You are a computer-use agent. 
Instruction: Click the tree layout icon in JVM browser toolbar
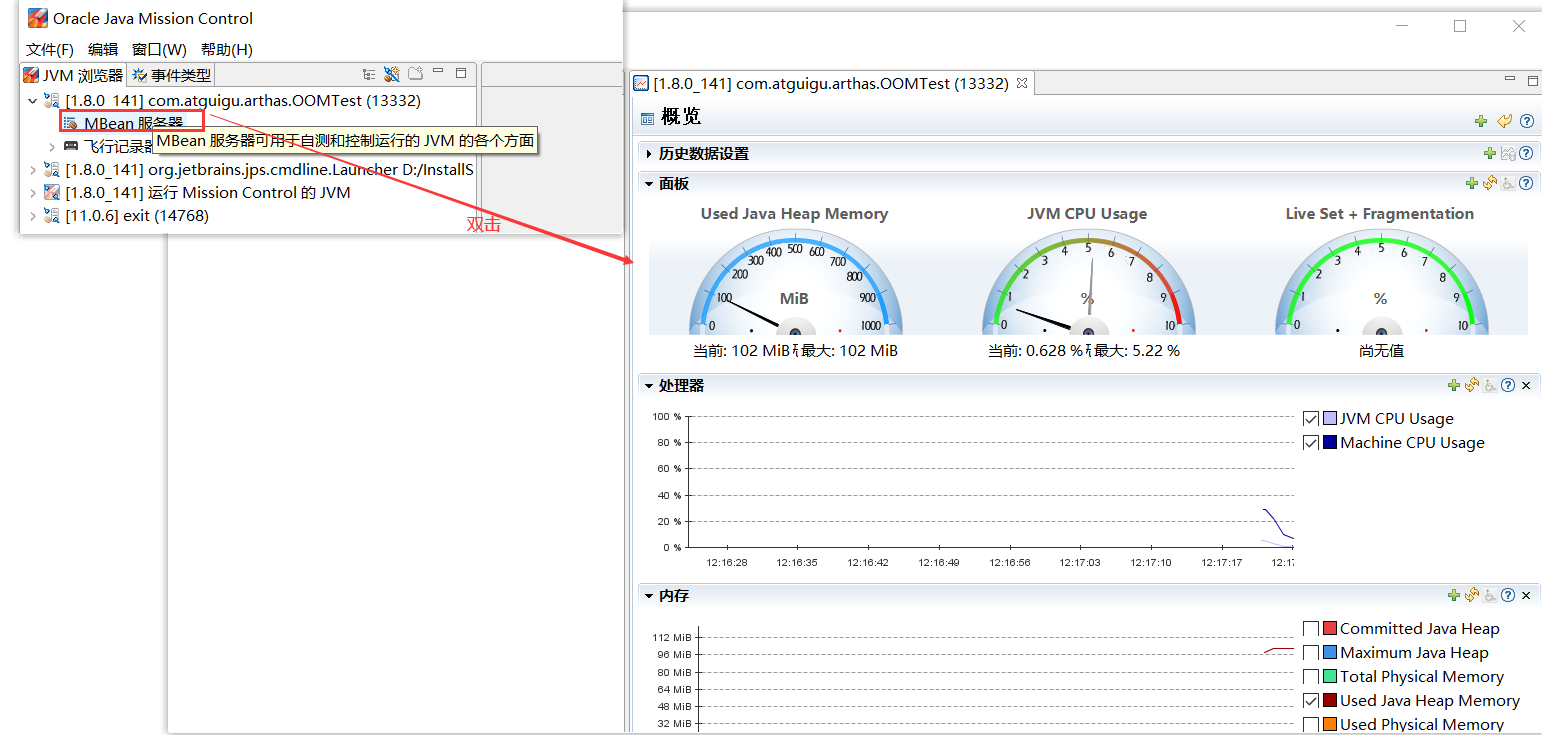pyautogui.click(x=369, y=74)
